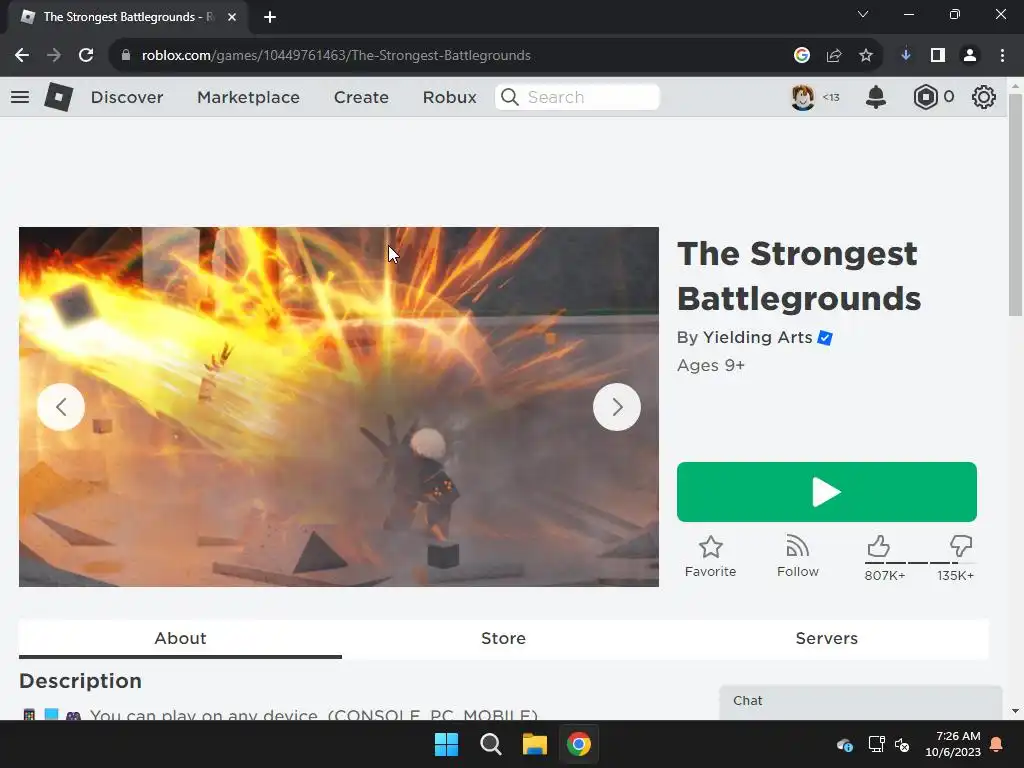The image size is (1024, 768).
Task: Share this page via share icon
Action: (x=834, y=56)
